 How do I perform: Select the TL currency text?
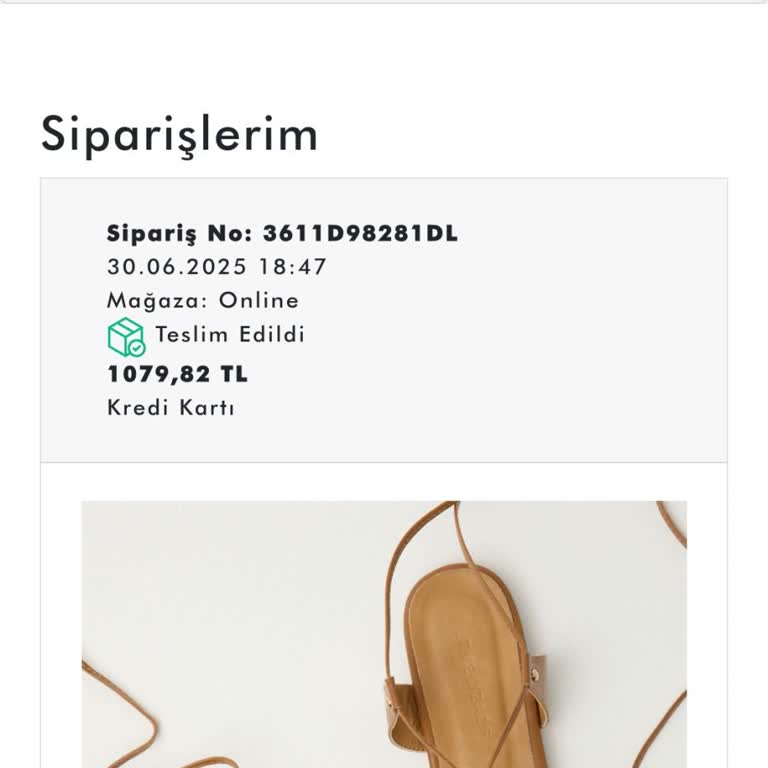pos(234,374)
